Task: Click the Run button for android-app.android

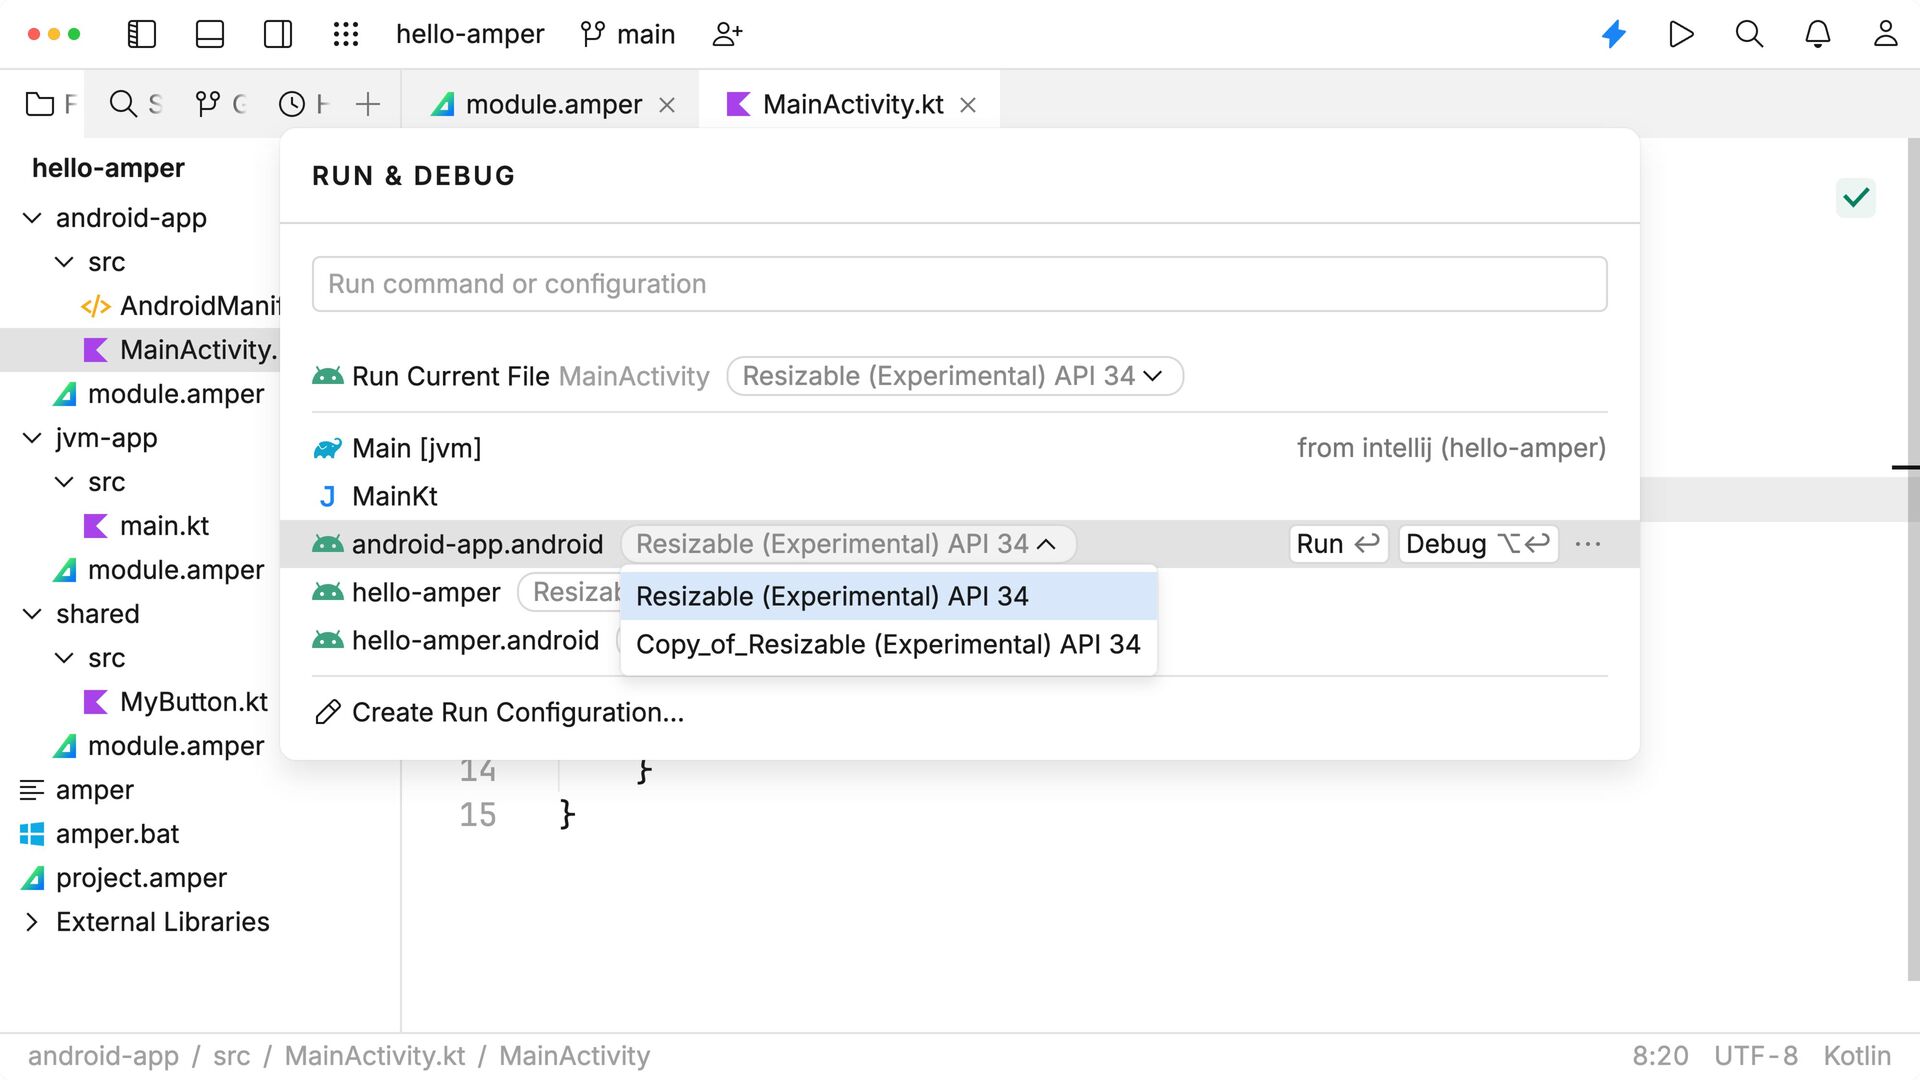Action: 1338,544
